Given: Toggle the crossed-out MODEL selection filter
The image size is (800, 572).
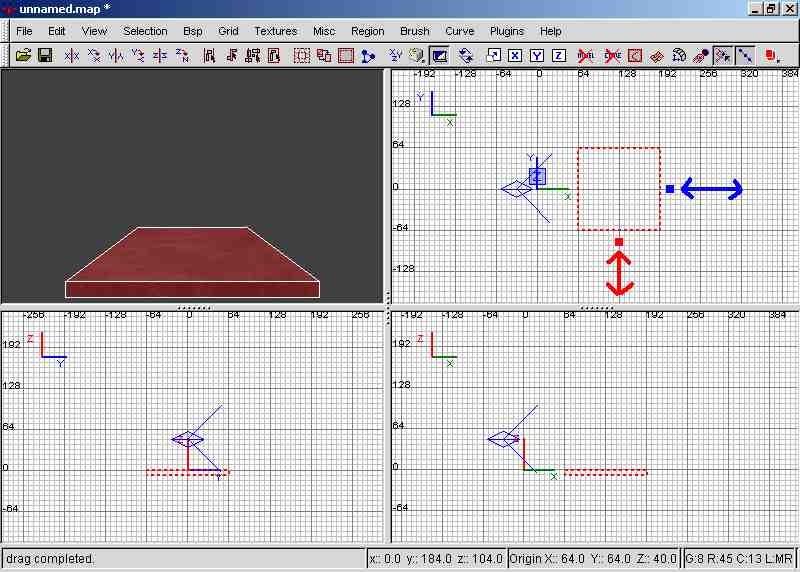Looking at the screenshot, I should [x=587, y=56].
